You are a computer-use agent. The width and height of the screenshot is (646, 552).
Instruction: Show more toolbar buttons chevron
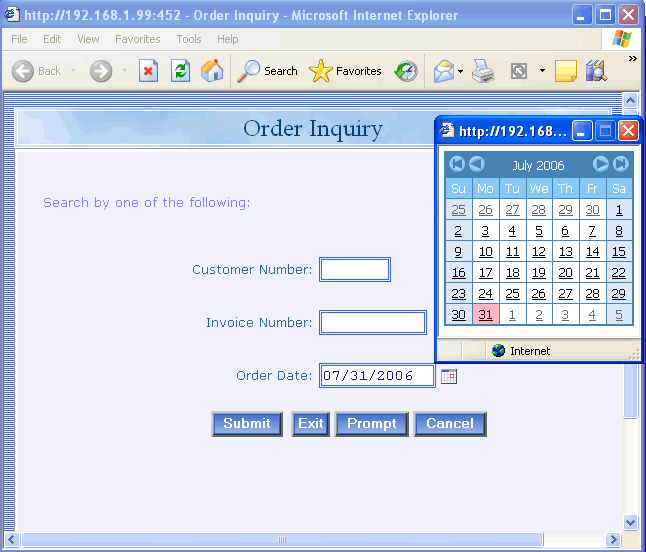pos(632,59)
